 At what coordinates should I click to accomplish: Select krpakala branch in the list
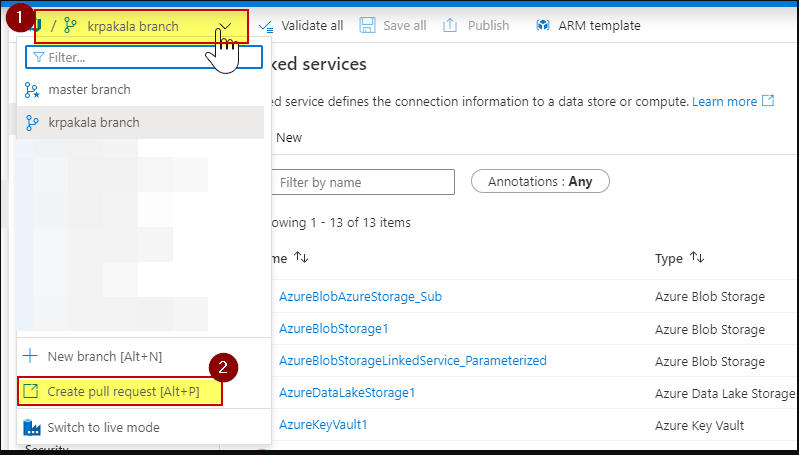[140, 122]
